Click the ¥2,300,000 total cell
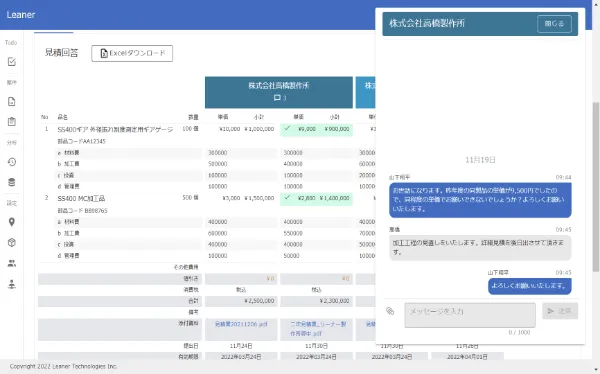 [x=334, y=301]
